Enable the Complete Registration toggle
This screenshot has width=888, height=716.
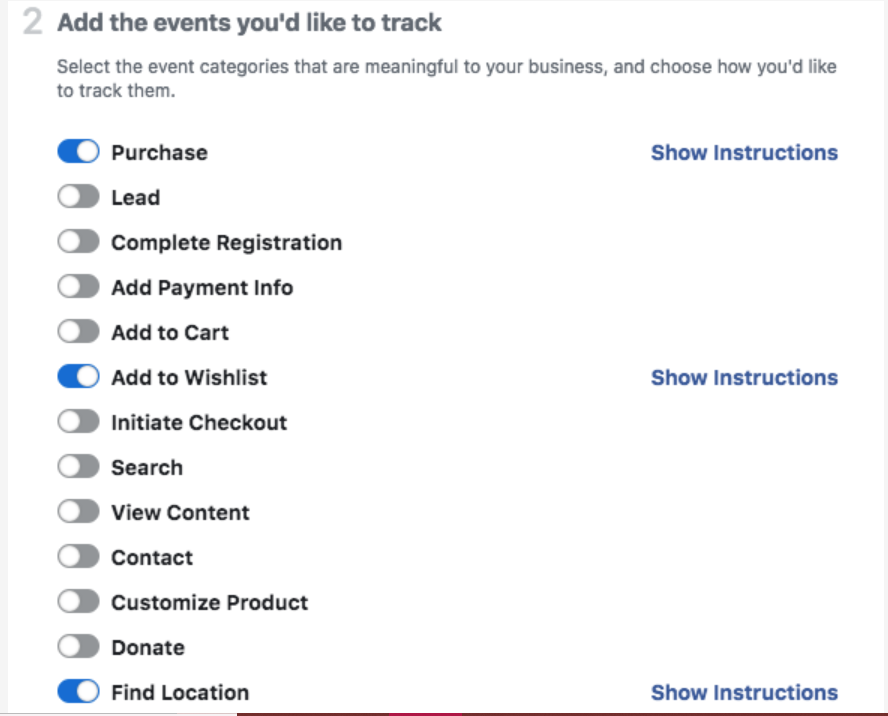coord(78,242)
